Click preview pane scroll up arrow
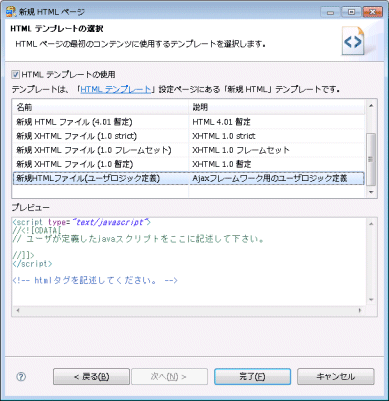The height and width of the screenshot is (401, 389). [x=371, y=224]
